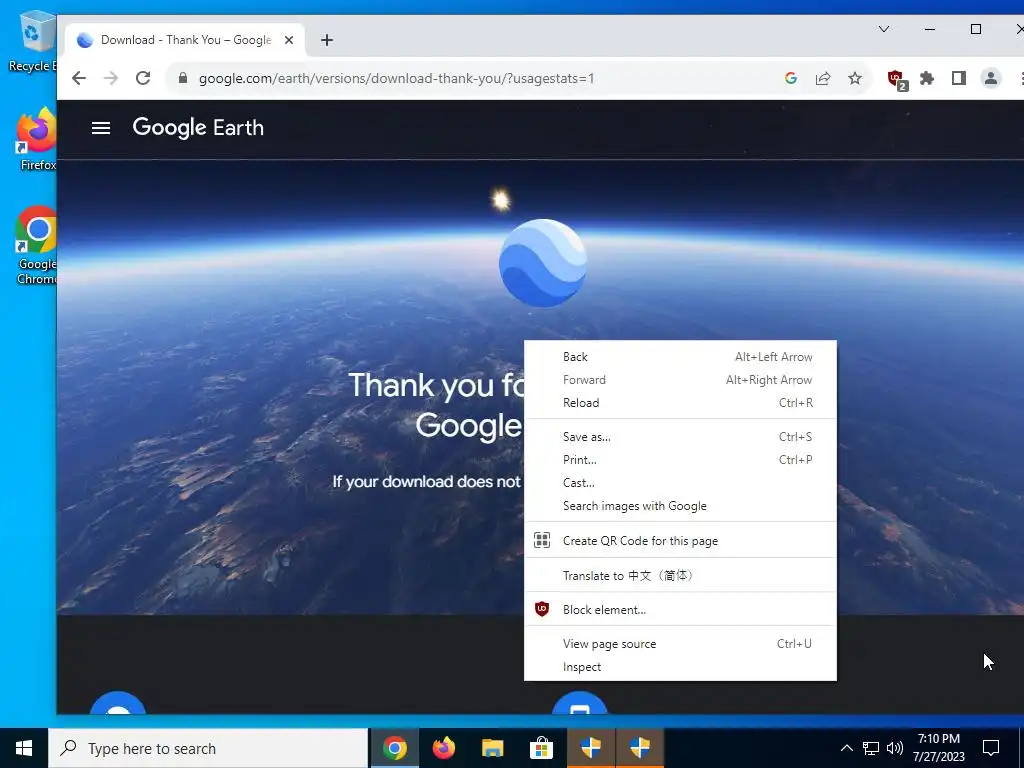Click the Google icon in address bar
The height and width of the screenshot is (768, 1024).
pos(791,78)
